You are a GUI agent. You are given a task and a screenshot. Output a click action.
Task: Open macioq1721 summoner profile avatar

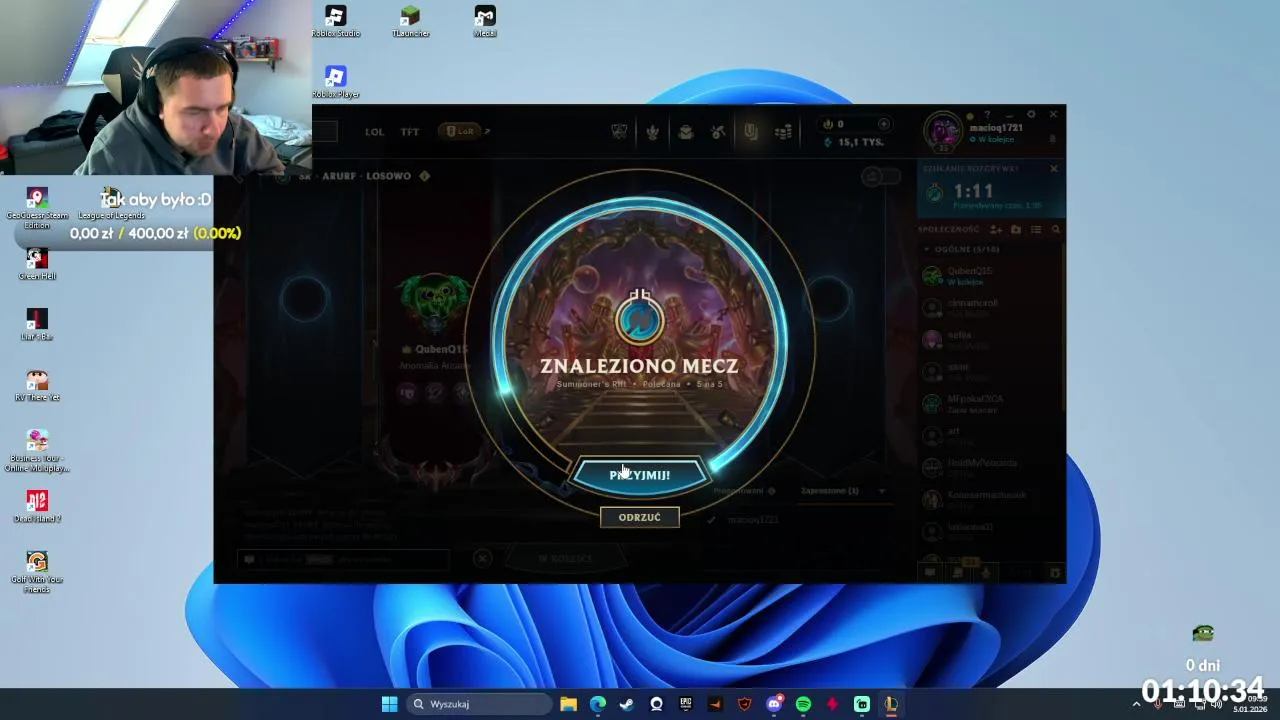tap(943, 131)
